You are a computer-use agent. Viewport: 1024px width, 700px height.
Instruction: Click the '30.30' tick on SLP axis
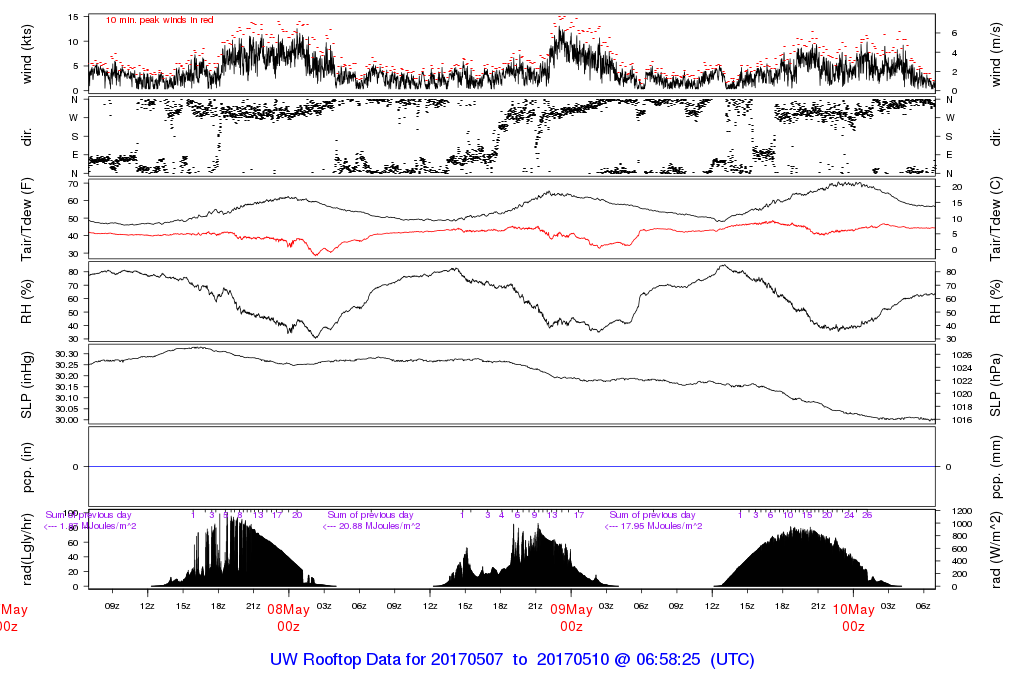67,354
